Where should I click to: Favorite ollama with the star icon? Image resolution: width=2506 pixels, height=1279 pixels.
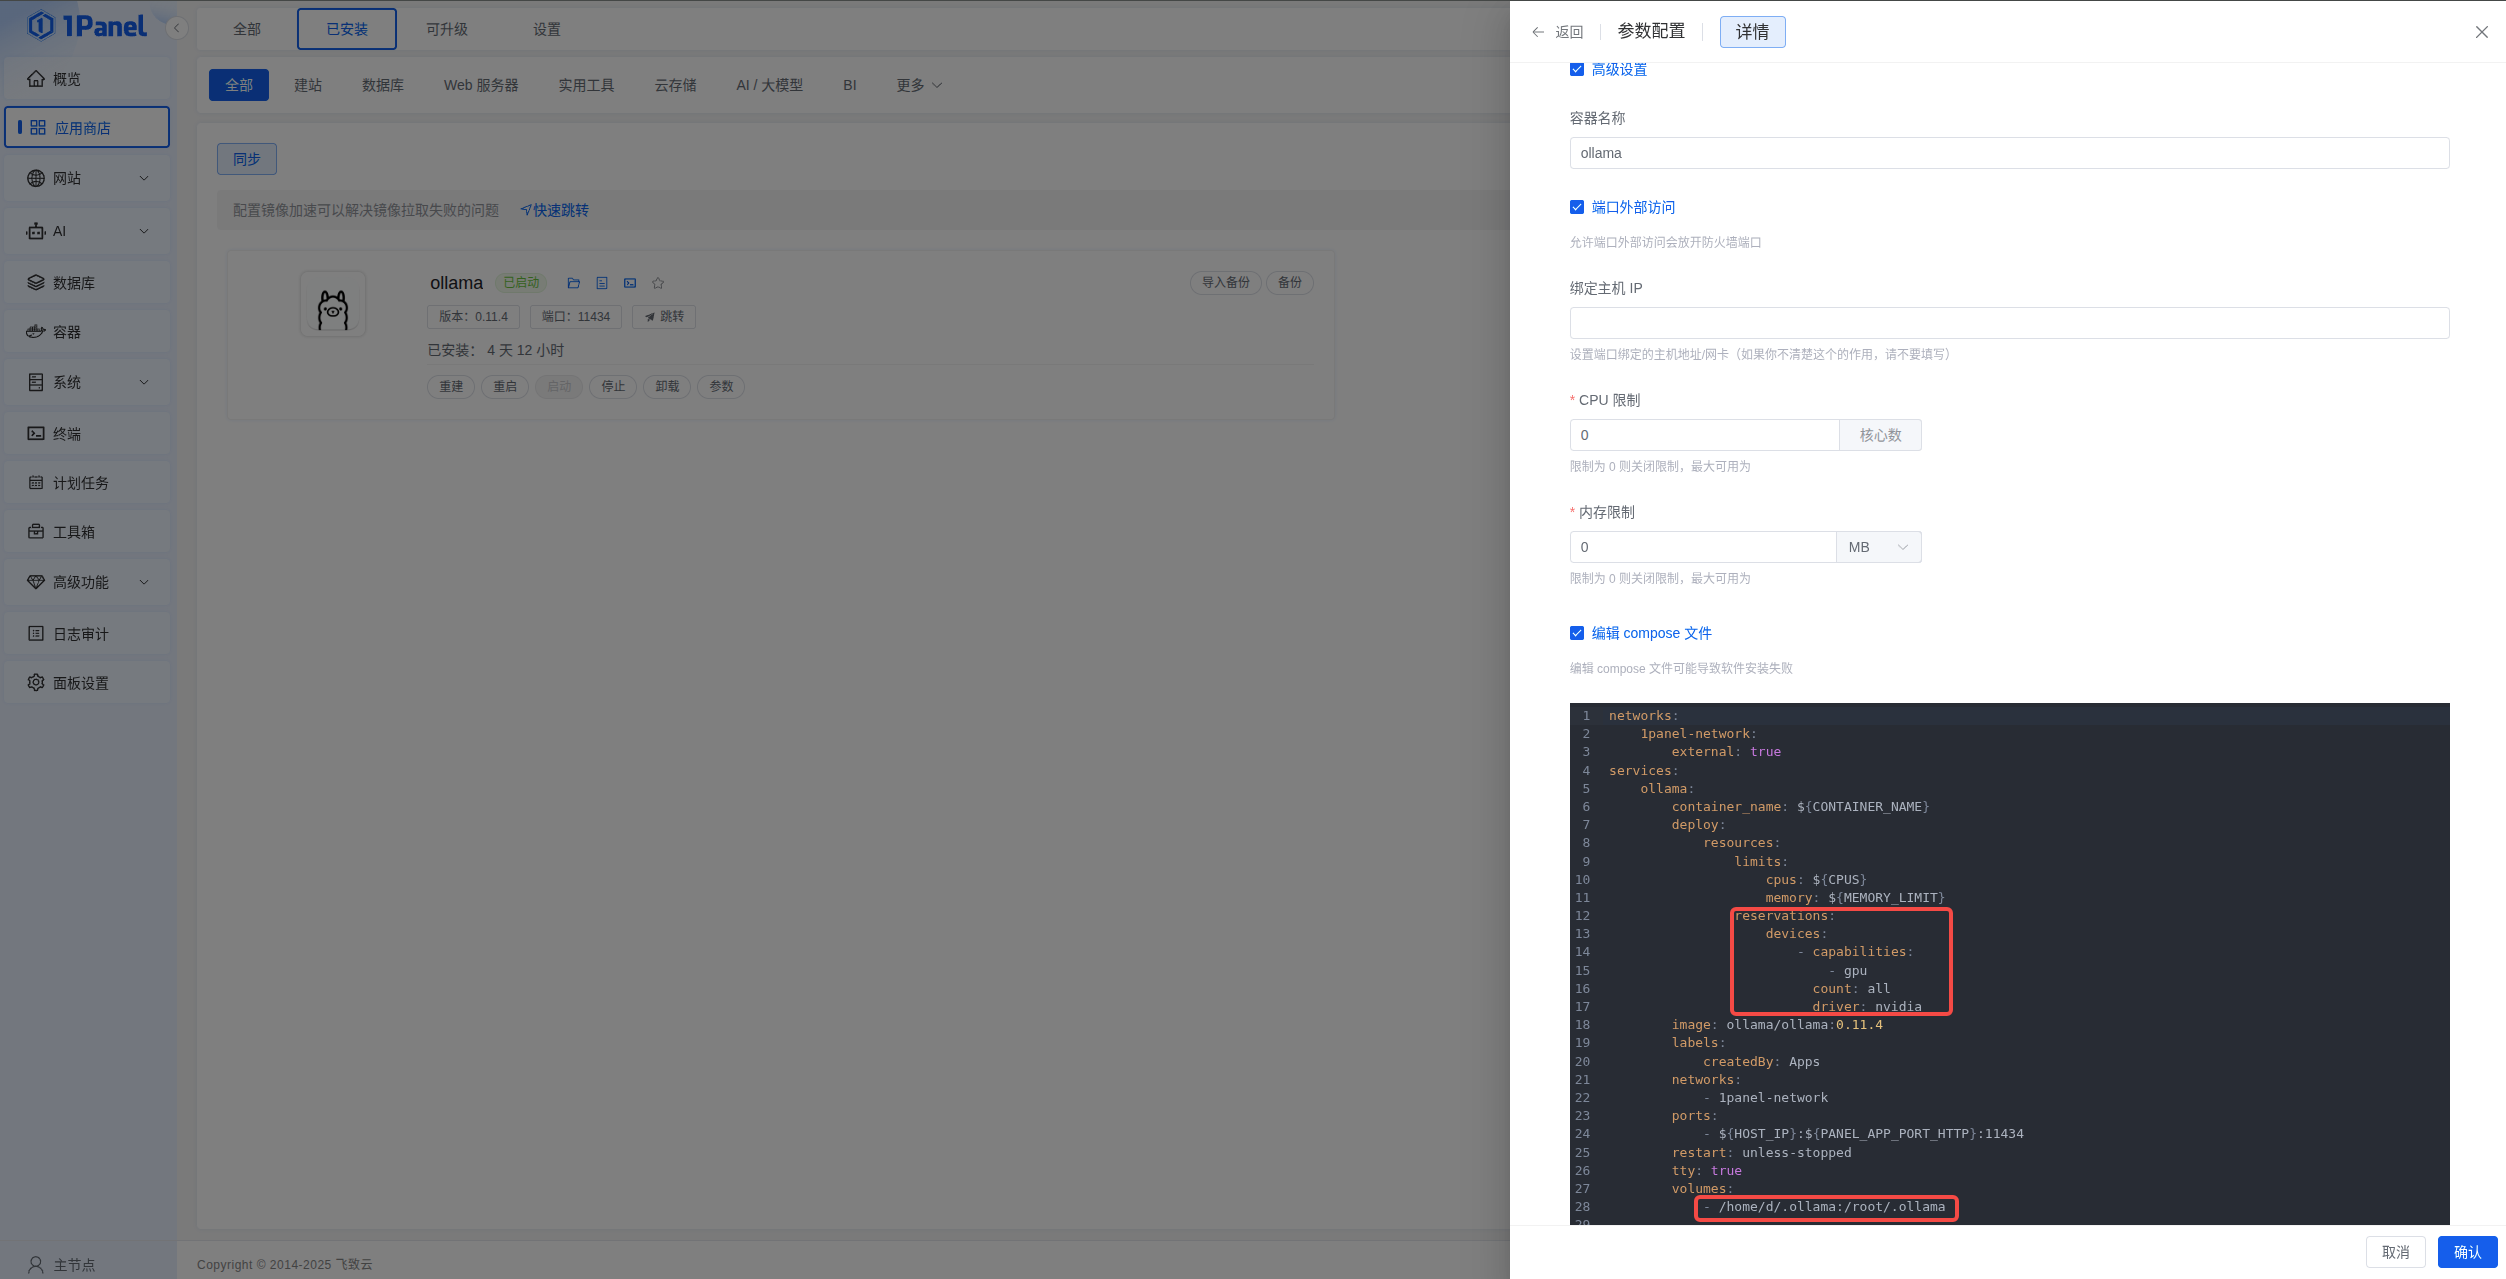click(x=658, y=283)
